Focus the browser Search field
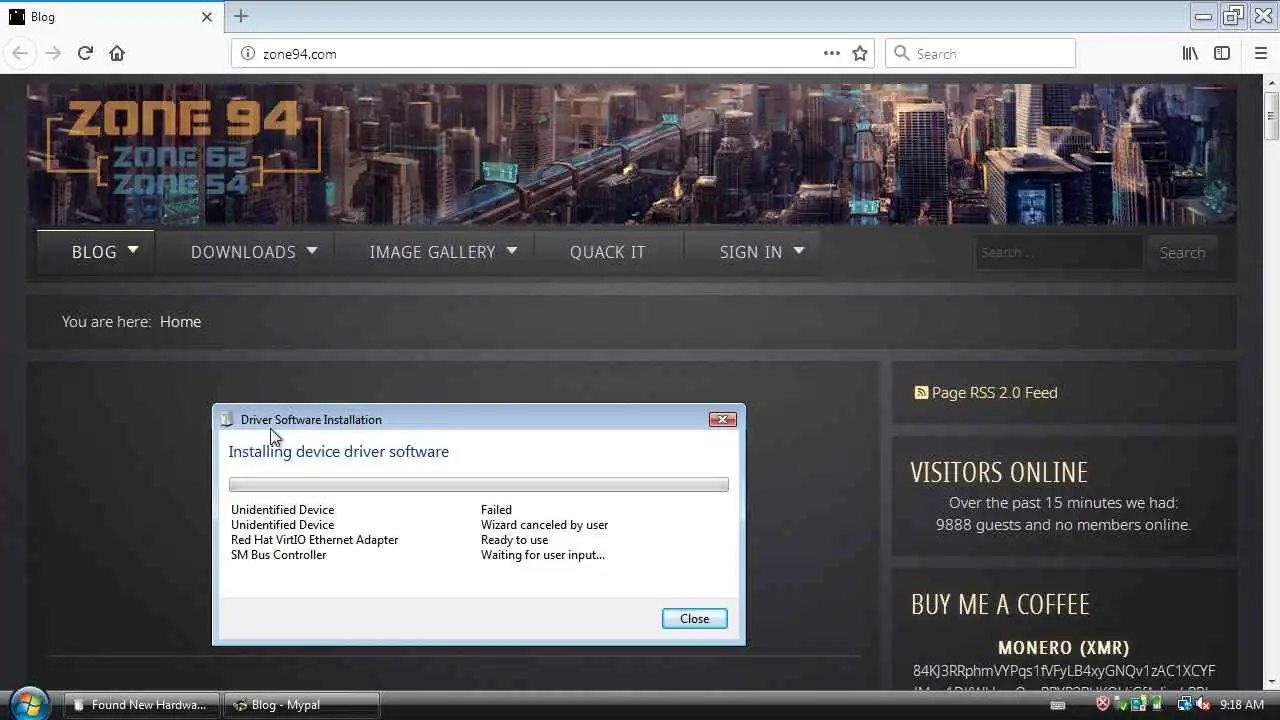 [980, 53]
